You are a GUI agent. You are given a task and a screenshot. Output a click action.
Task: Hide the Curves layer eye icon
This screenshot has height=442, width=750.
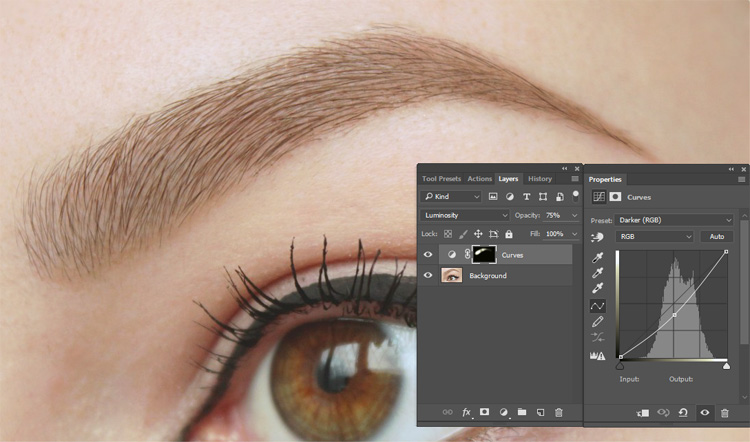point(428,254)
